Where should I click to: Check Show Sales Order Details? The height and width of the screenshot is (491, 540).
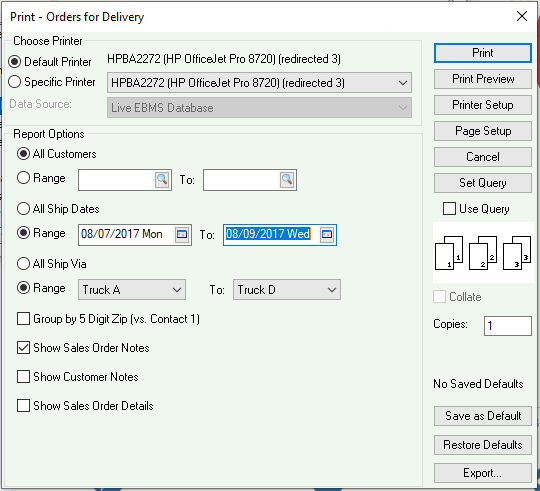pos(23,406)
